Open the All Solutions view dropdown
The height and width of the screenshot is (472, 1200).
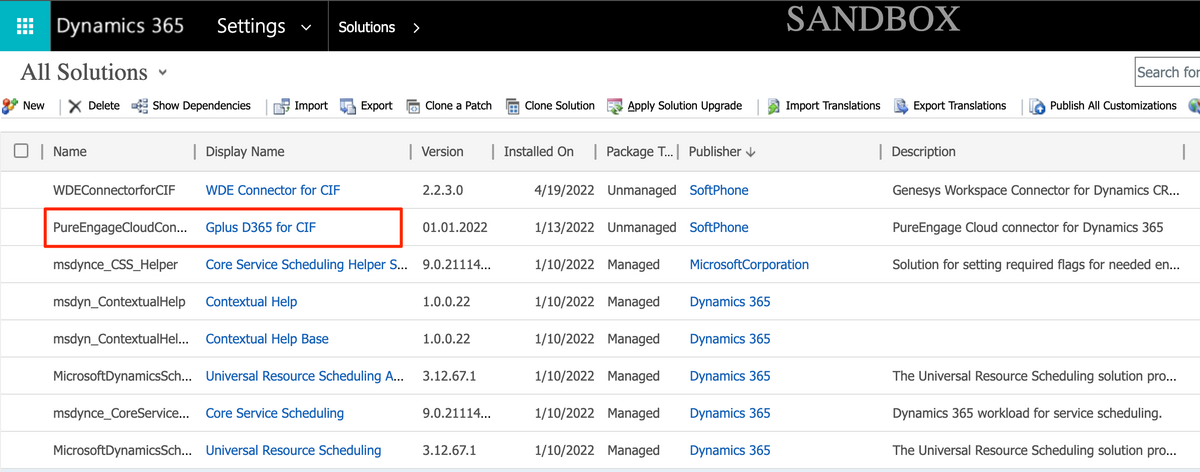162,73
